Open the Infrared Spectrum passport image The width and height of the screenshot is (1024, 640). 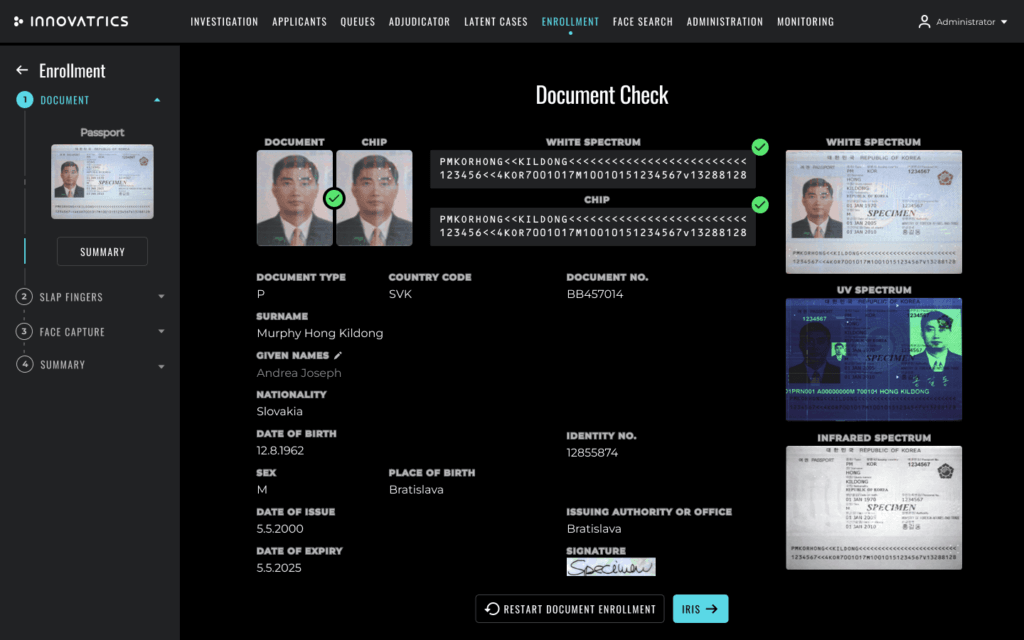[874, 507]
